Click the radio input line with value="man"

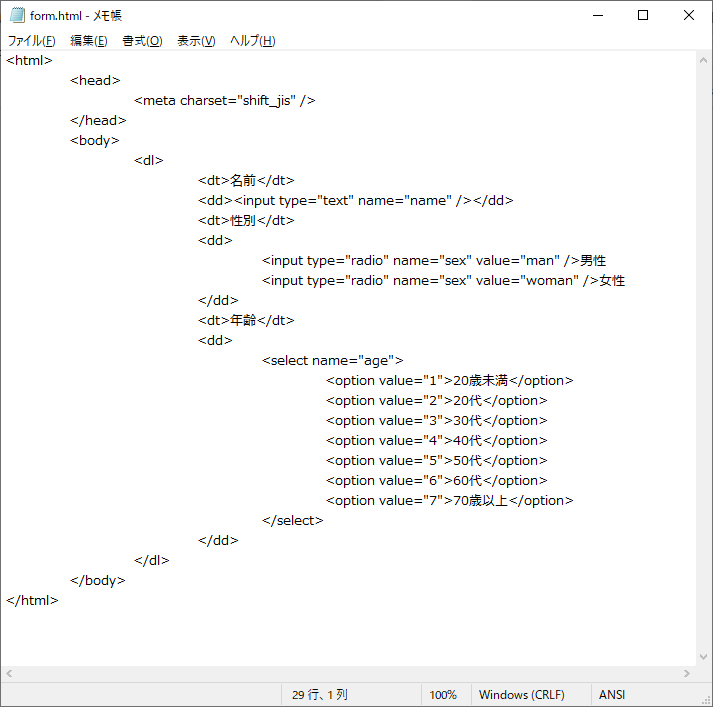pyautogui.click(x=434, y=261)
